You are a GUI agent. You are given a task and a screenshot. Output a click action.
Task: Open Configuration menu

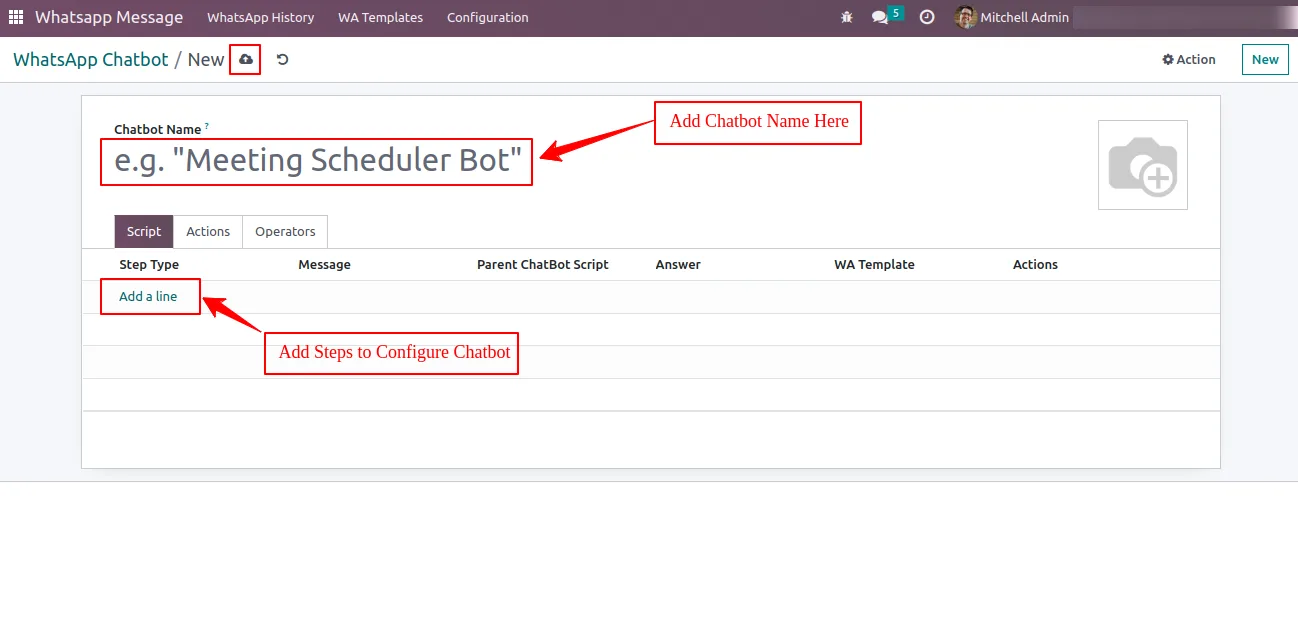488,17
